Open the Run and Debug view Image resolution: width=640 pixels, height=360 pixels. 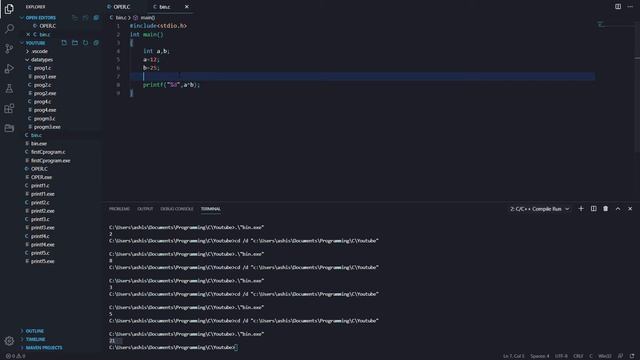point(9,69)
